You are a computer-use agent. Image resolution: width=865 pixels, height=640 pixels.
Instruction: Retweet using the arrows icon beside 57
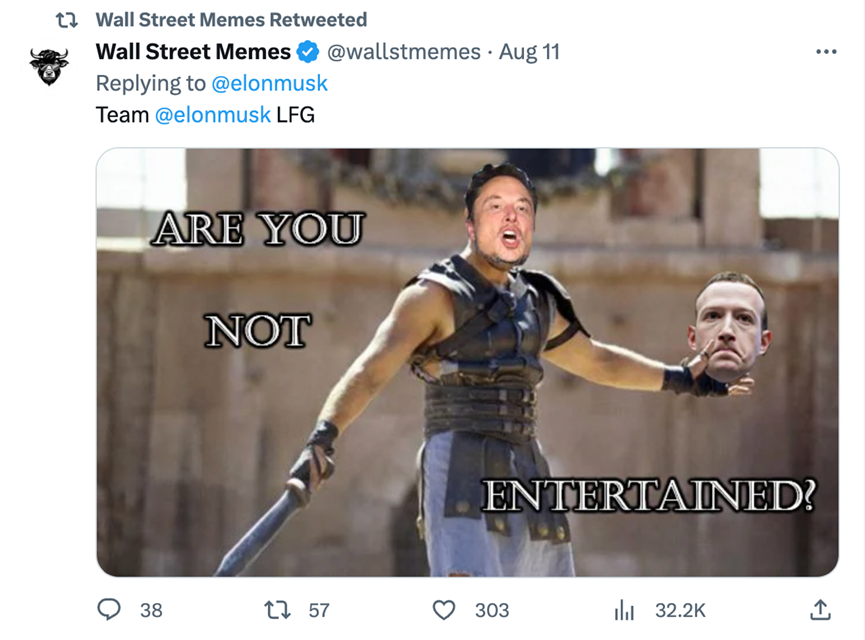[277, 610]
